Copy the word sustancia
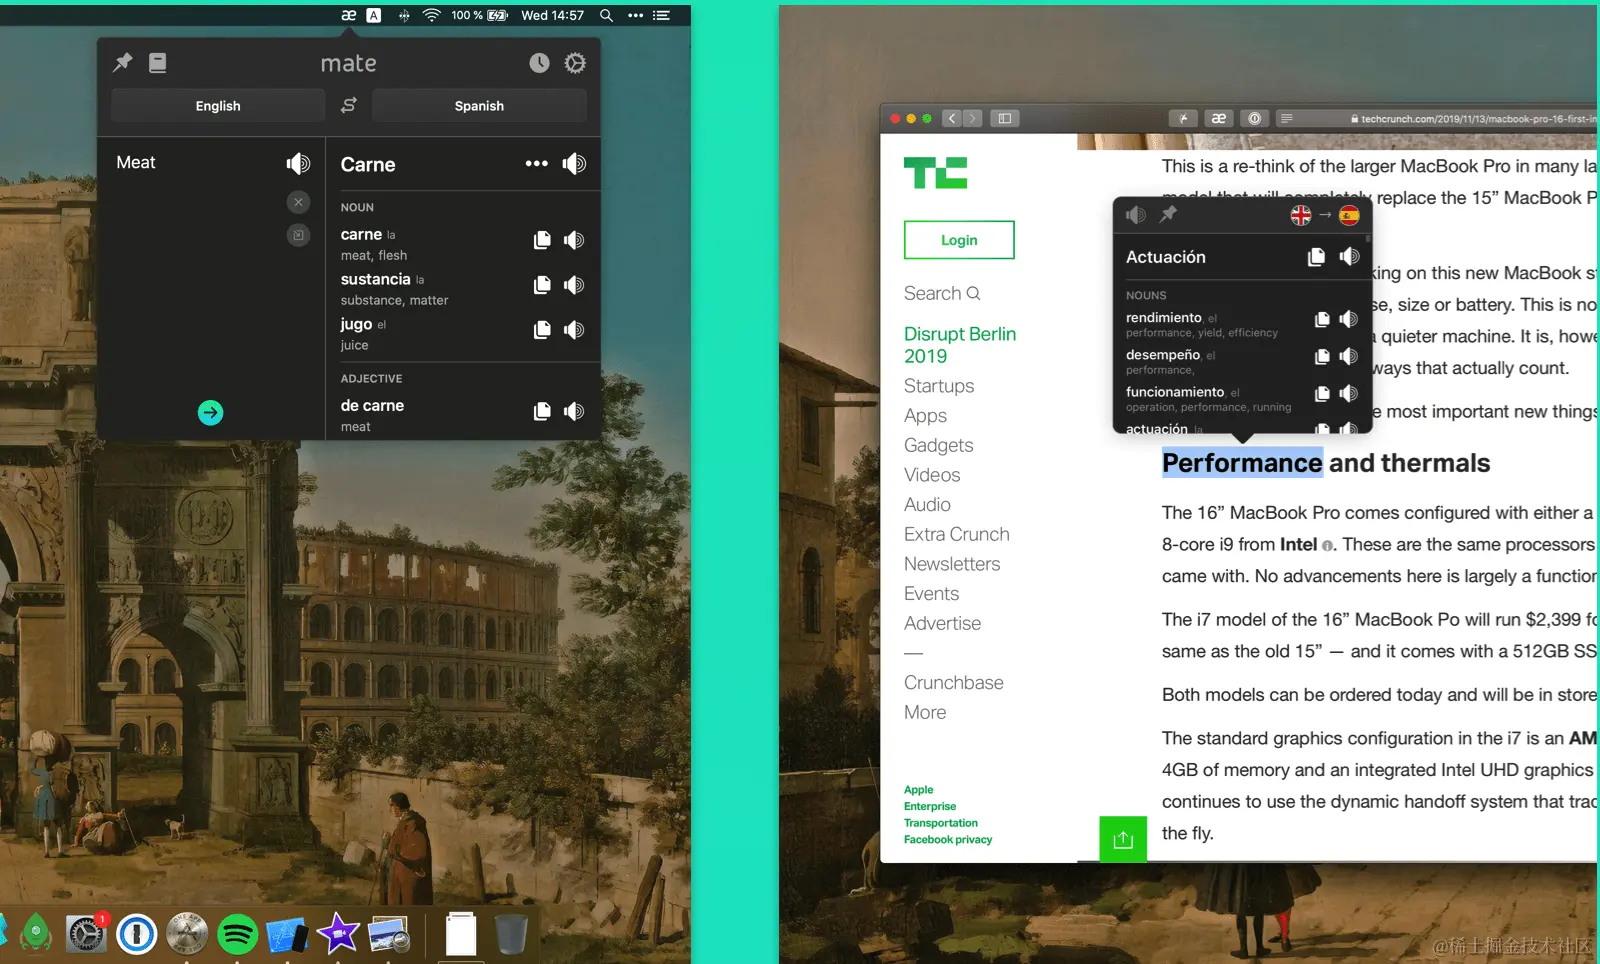The image size is (1600, 964). click(542, 285)
